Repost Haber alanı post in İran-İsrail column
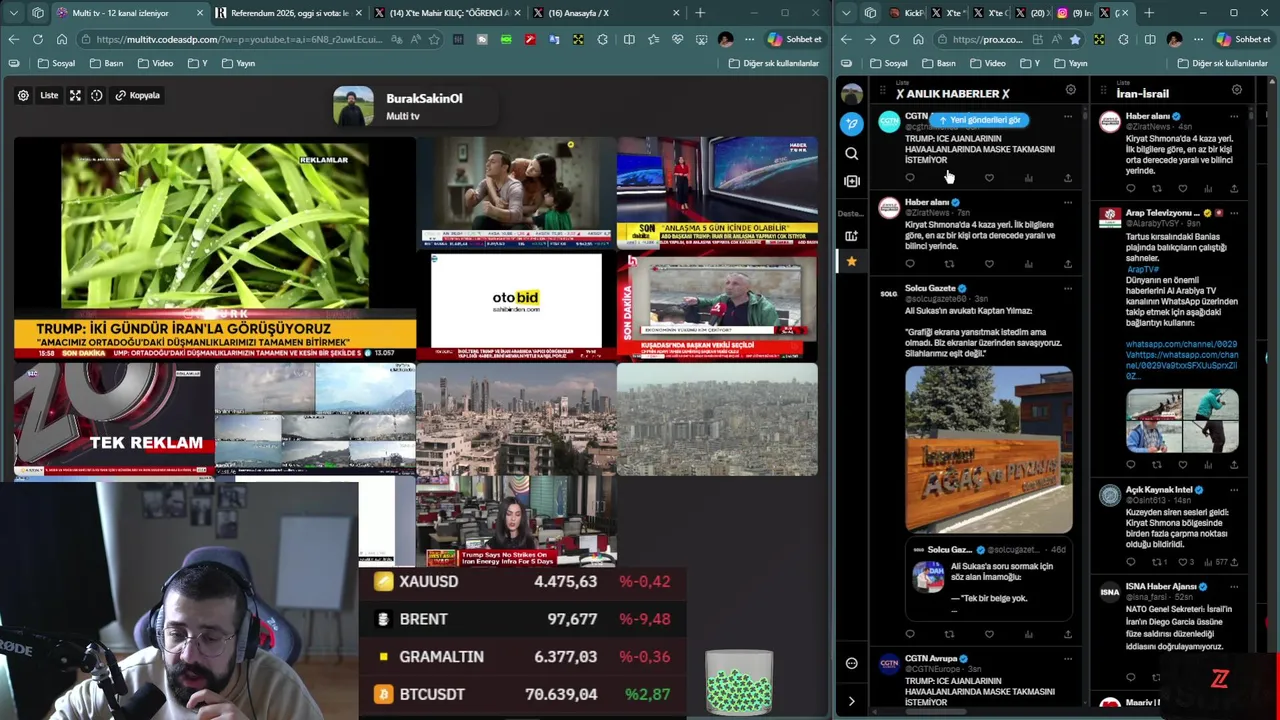This screenshot has height=720, width=1280. 1157,189
